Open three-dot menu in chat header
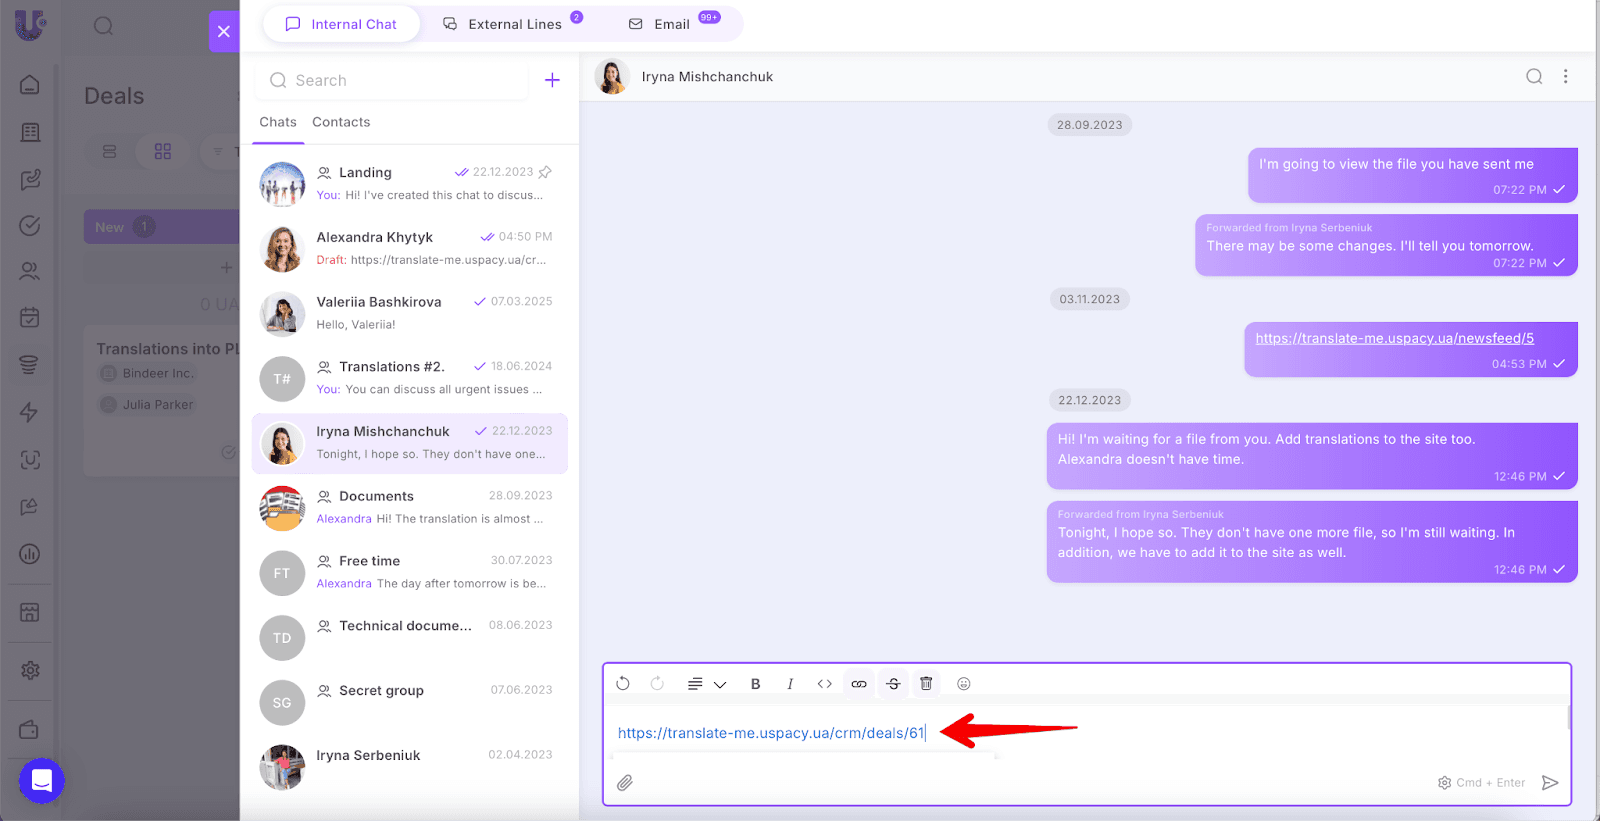1600x821 pixels. pyautogui.click(x=1566, y=76)
